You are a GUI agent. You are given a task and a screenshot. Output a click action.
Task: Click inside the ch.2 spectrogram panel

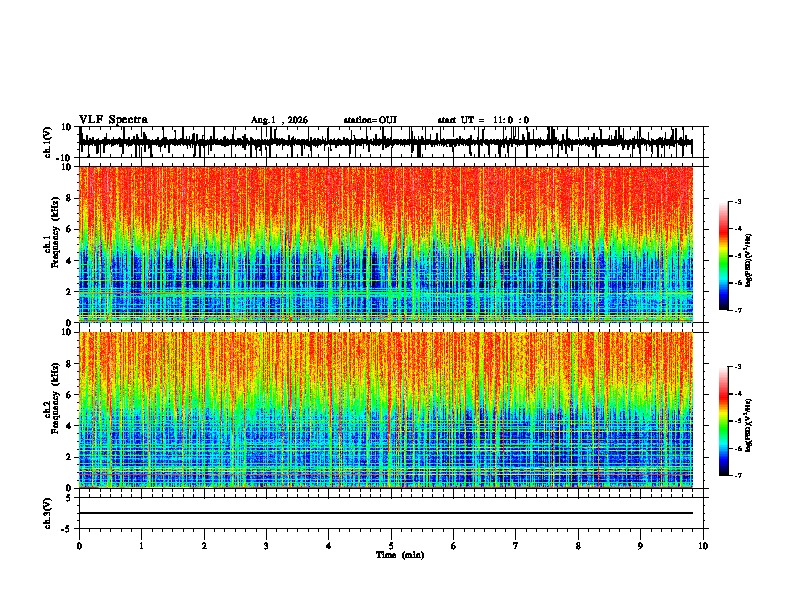[x=386, y=410]
